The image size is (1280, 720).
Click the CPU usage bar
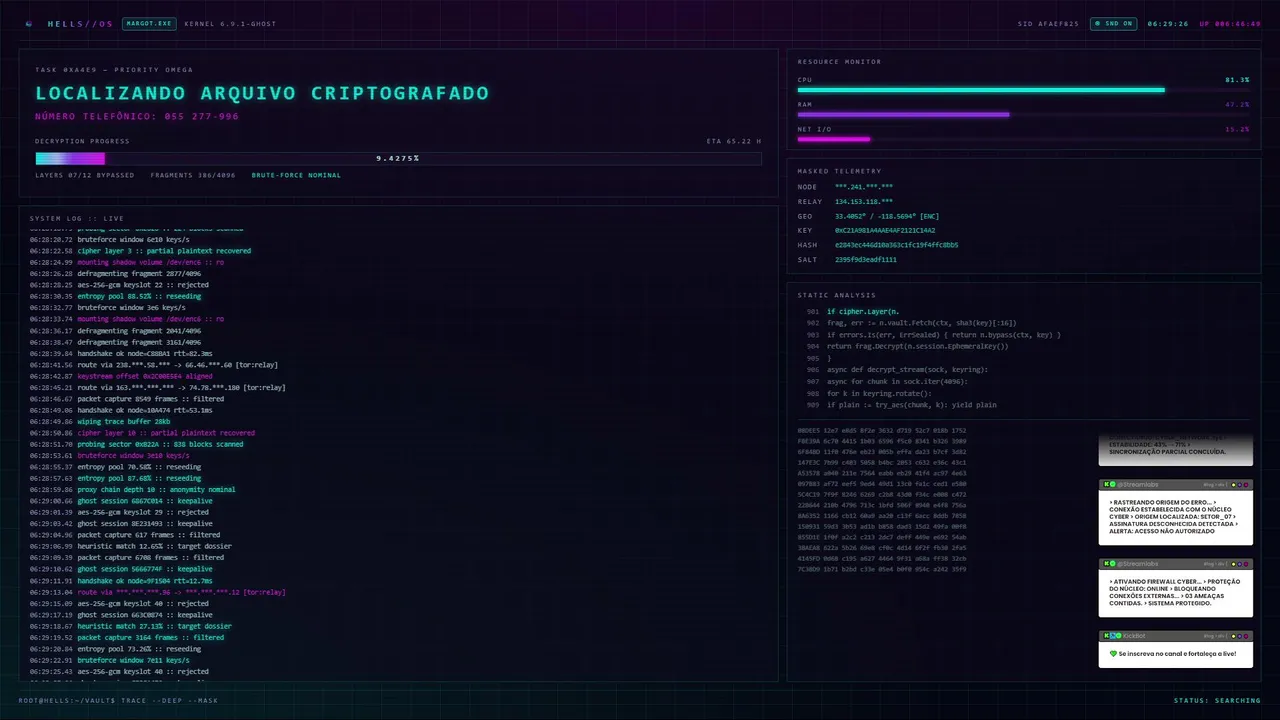[x=1023, y=90]
